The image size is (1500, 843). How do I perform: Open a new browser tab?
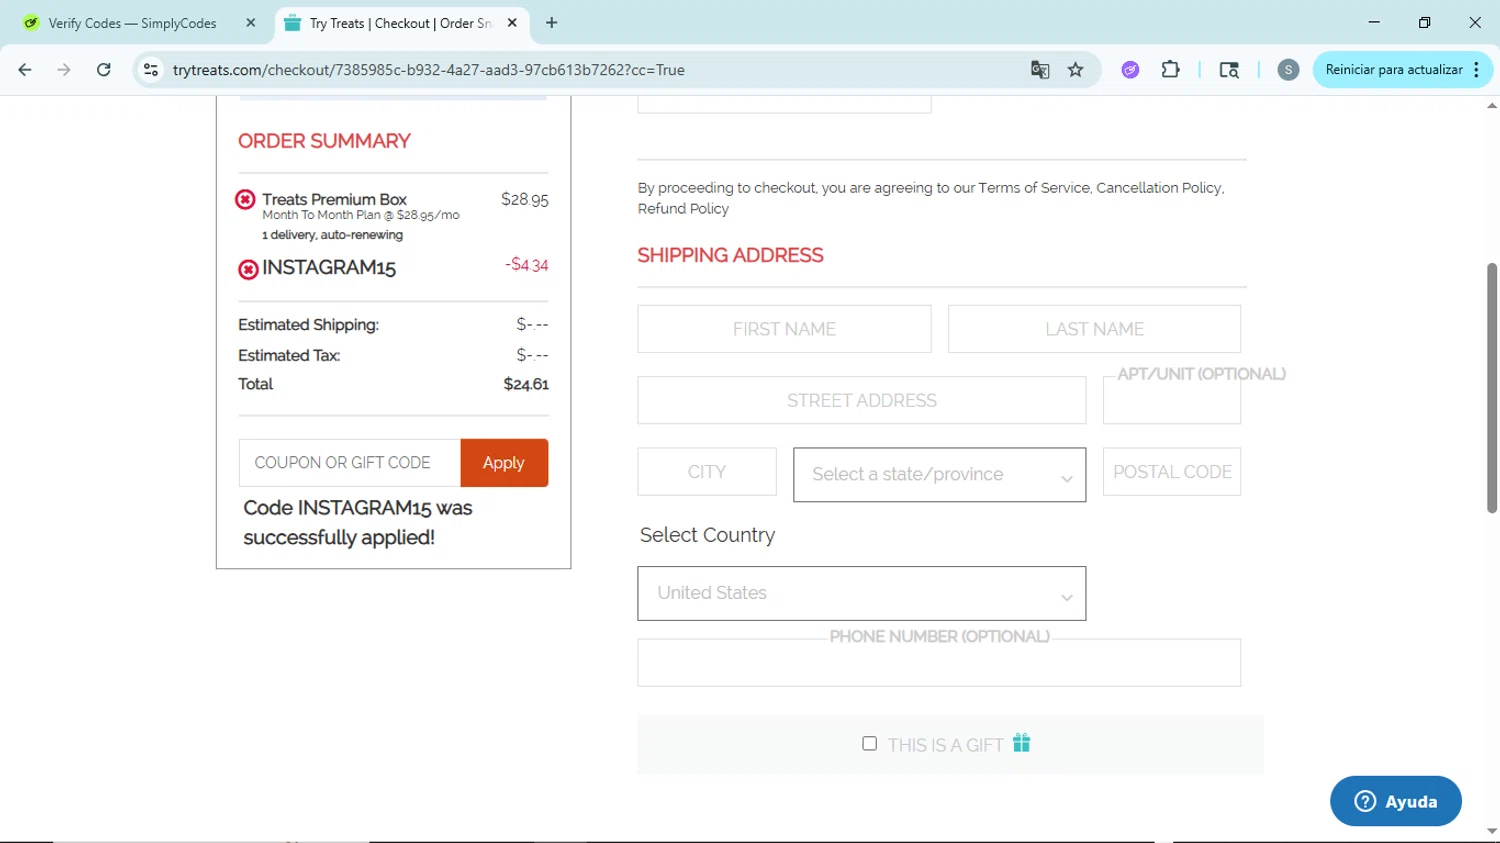point(551,23)
